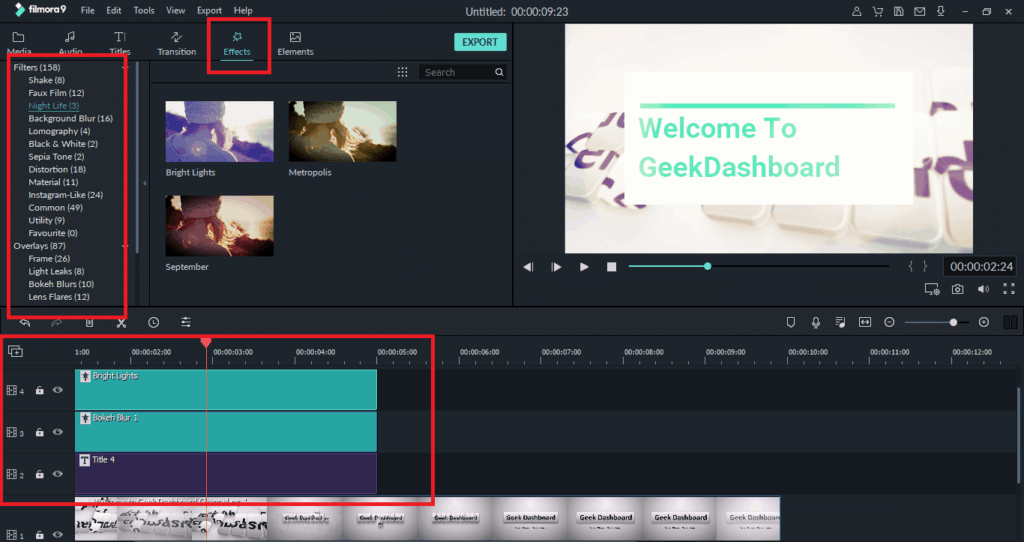
Task: Click the timeline zoom in plus icon
Action: click(x=984, y=322)
